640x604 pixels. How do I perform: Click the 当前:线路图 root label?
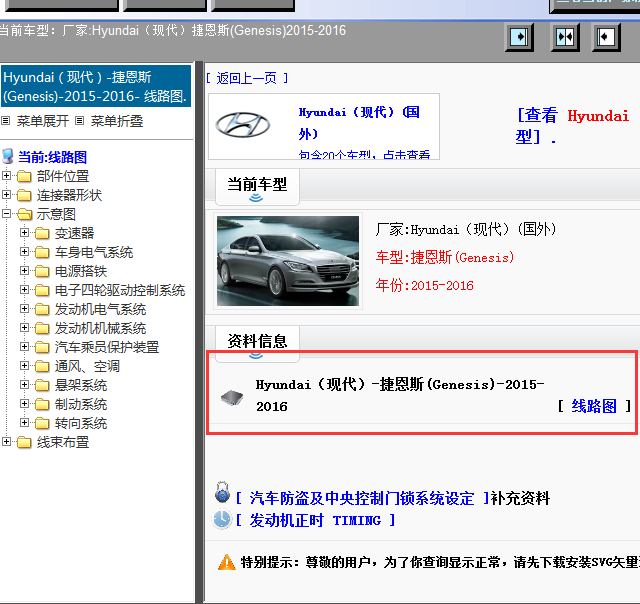click(x=52, y=157)
